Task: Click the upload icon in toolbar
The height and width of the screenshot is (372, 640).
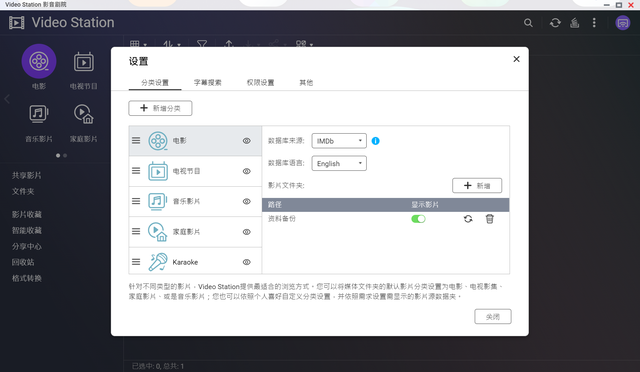Action: point(229,44)
